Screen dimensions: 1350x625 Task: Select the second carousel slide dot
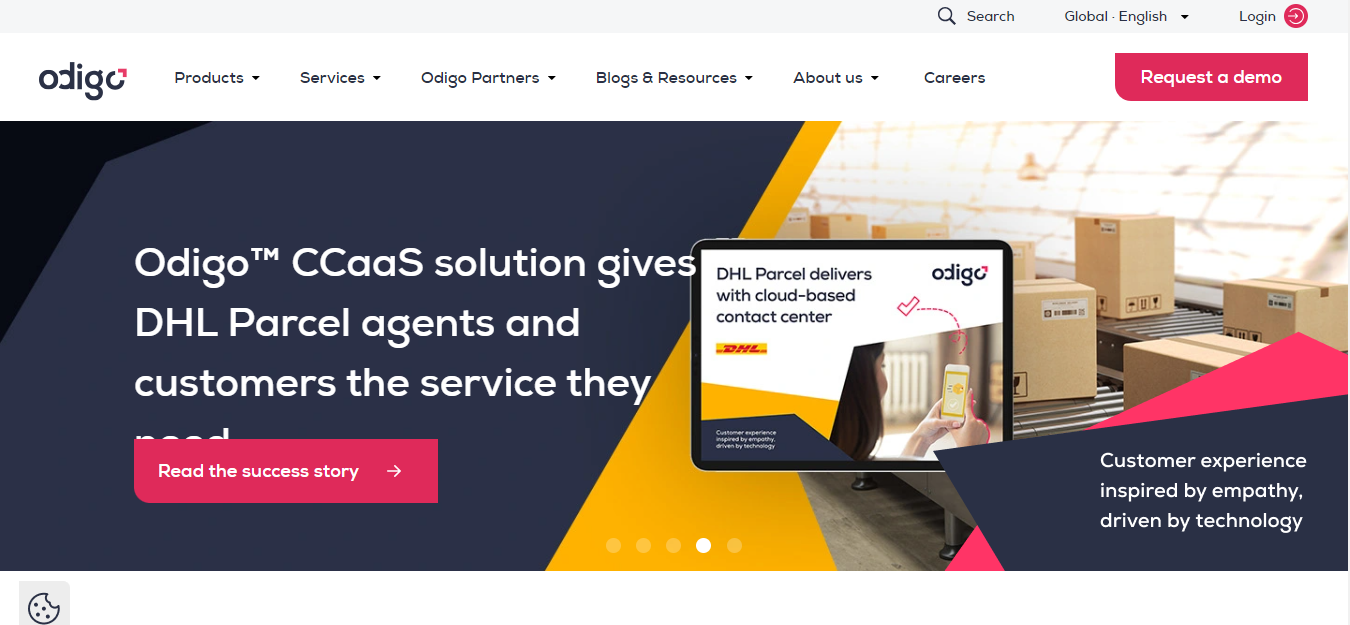(644, 545)
